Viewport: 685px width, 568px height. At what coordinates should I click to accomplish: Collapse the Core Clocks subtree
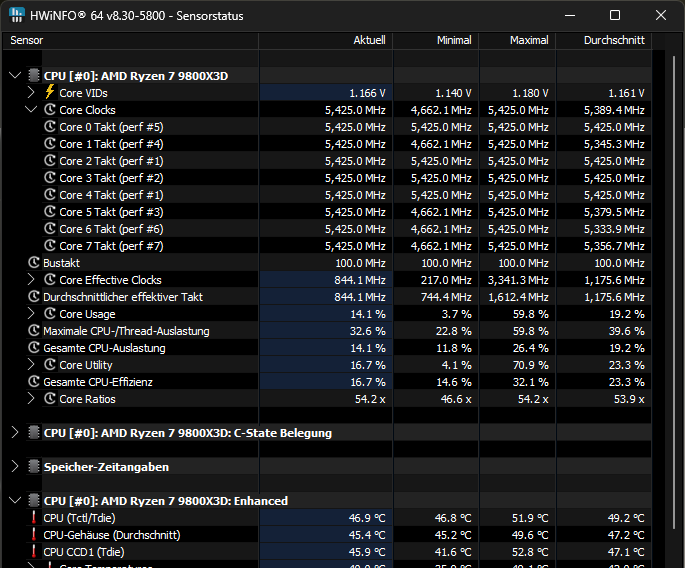pos(31,109)
